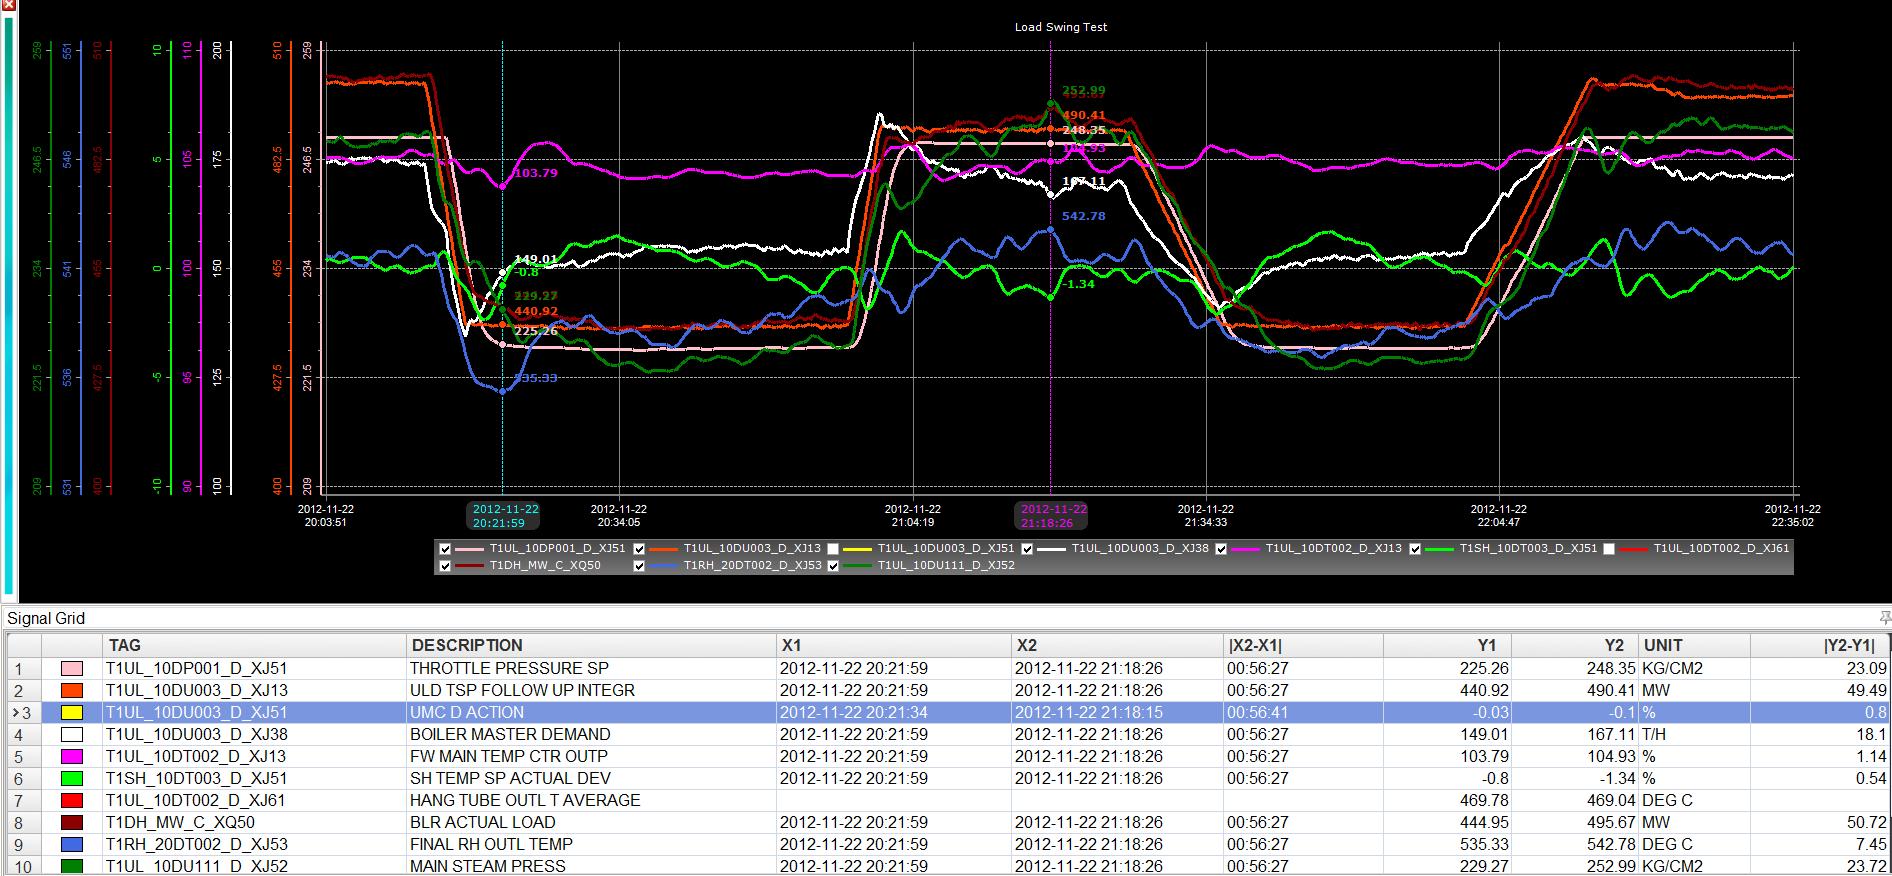Select tag T1SH_10DT003_D_XJ51 in grid
The image size is (1892, 876).
[x=197, y=778]
